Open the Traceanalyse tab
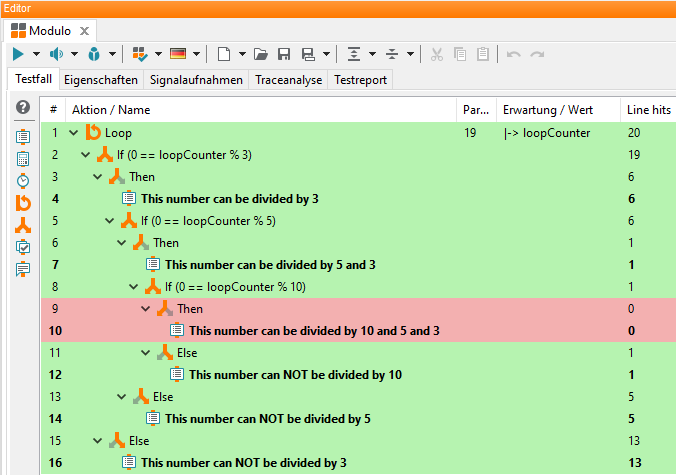This screenshot has width=676, height=475. tap(288, 80)
